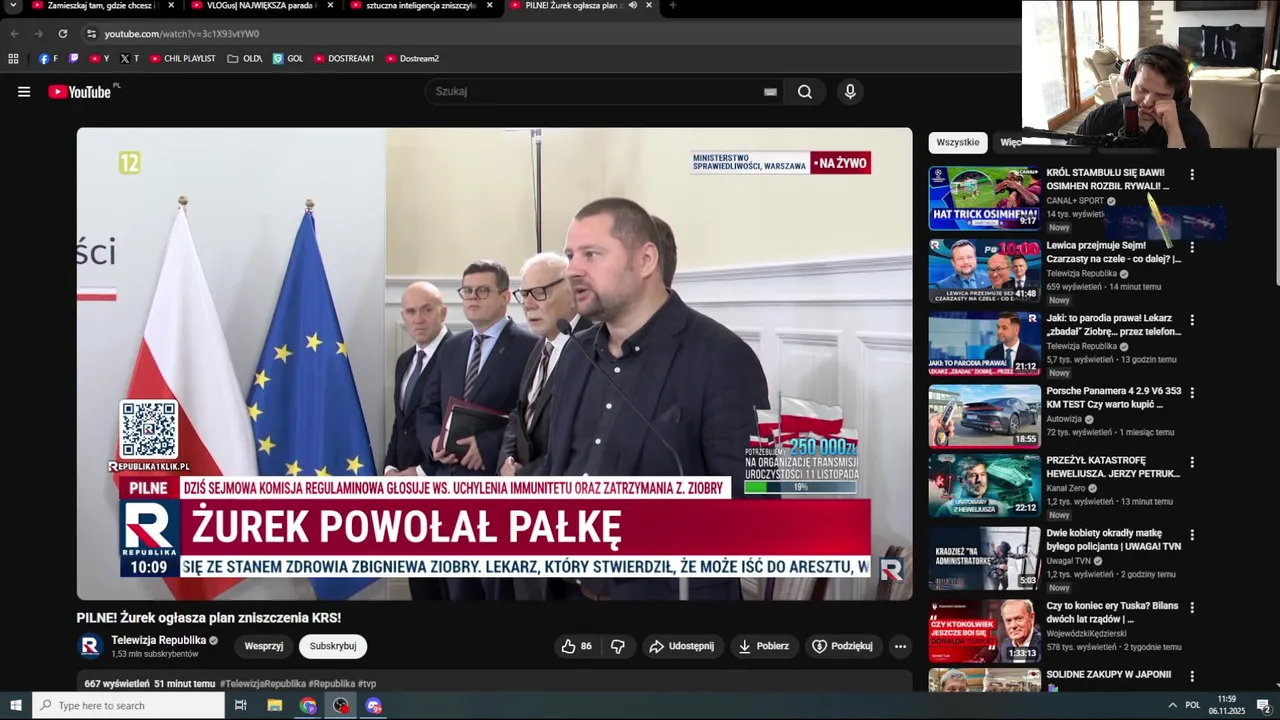Share the video via Udostępnij

click(682, 646)
